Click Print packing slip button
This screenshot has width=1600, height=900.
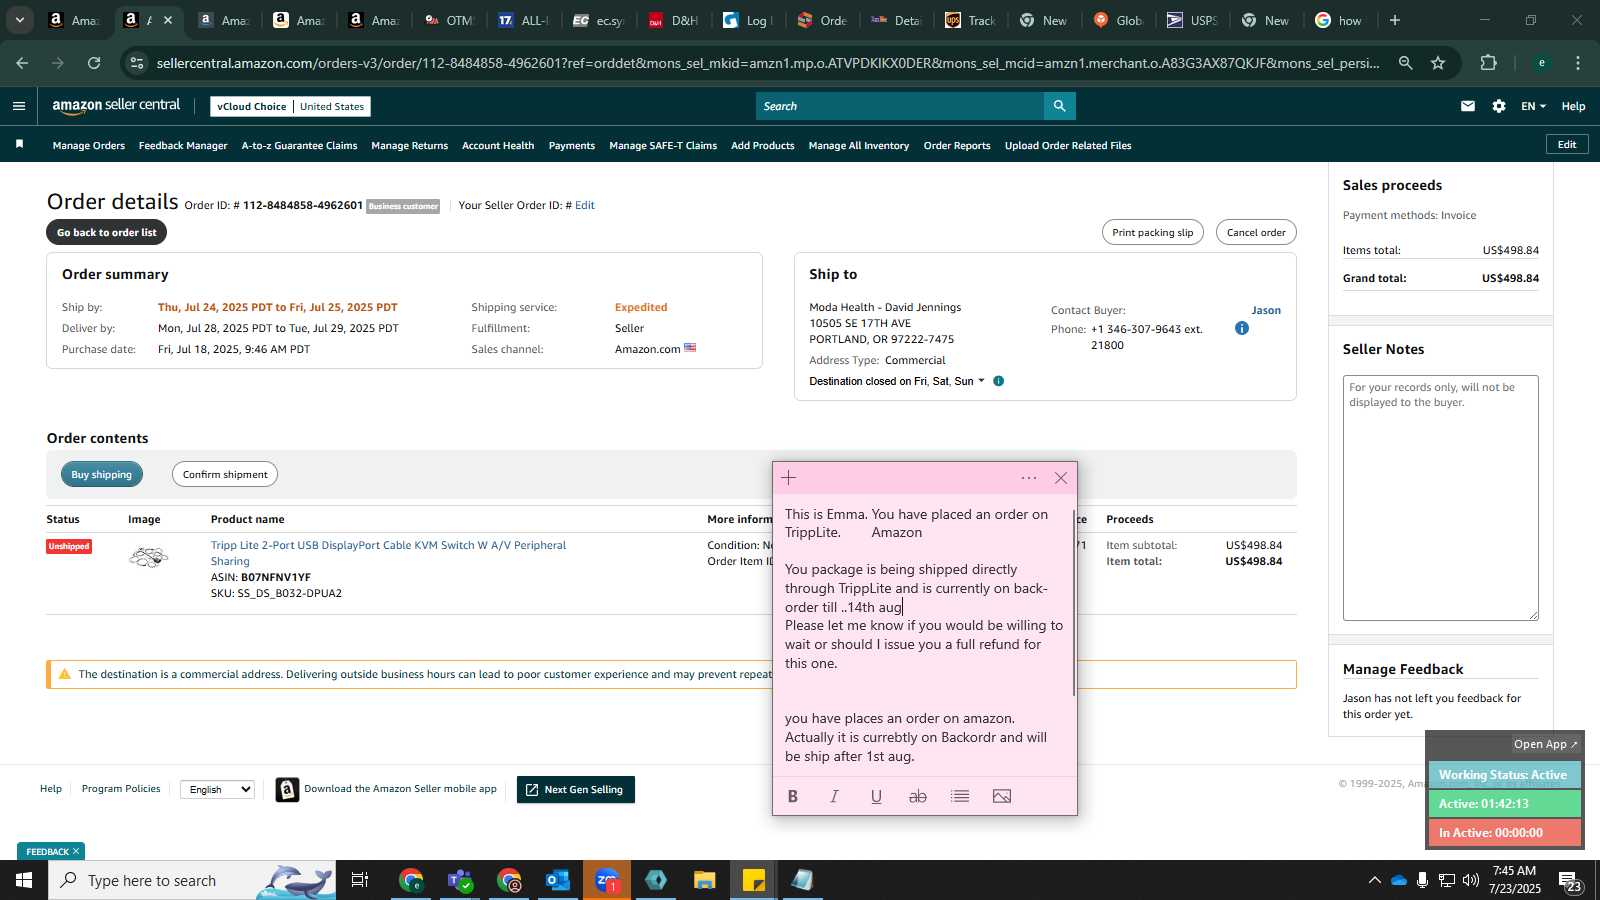pyautogui.click(x=1152, y=232)
